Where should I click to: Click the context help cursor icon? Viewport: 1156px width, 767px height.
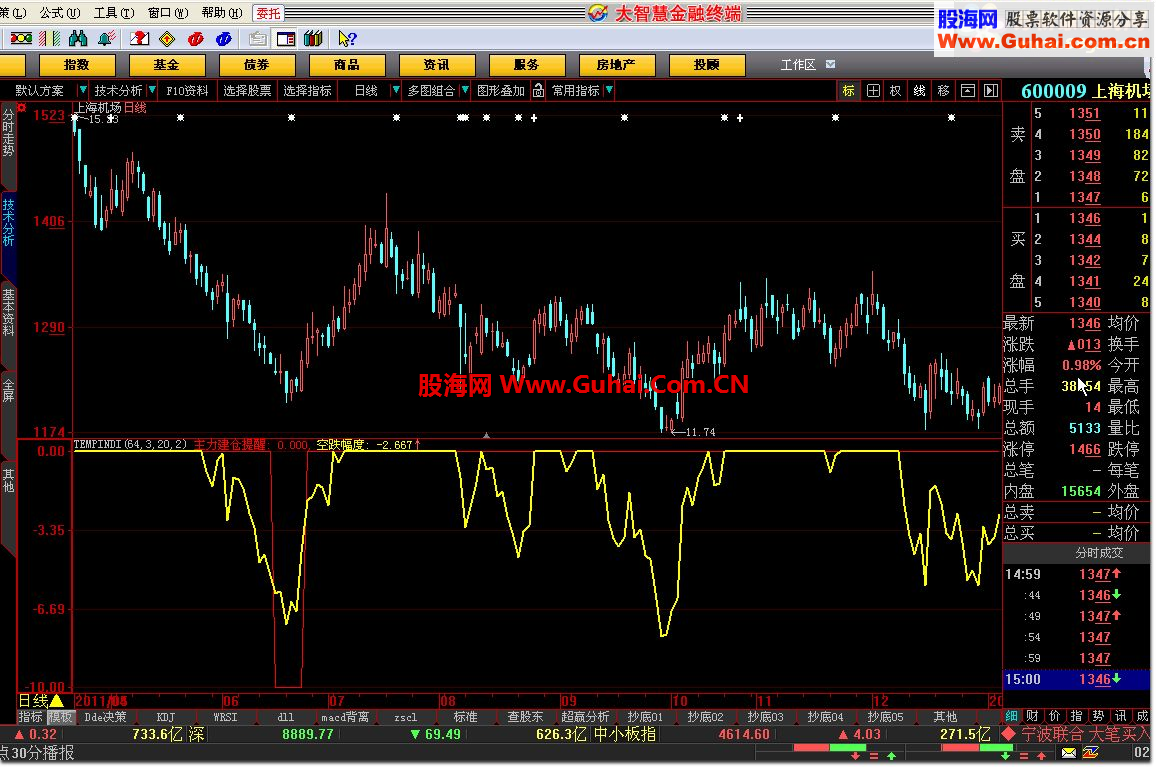tap(347, 38)
